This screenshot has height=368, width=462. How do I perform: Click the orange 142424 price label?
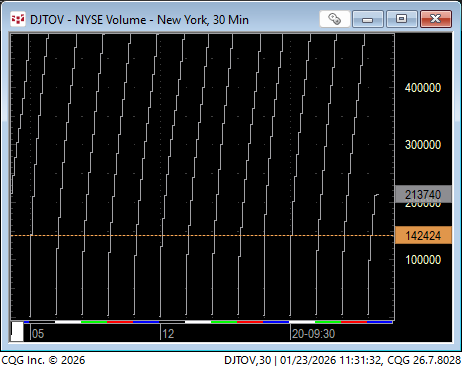point(423,235)
